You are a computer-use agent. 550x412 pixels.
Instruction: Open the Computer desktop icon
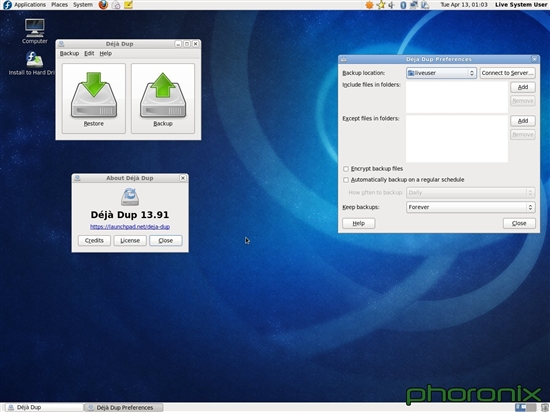[x=34, y=32]
